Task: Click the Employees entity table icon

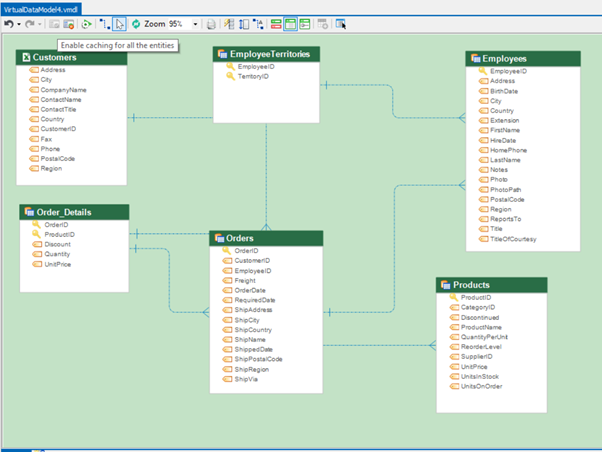Action: 475,59
